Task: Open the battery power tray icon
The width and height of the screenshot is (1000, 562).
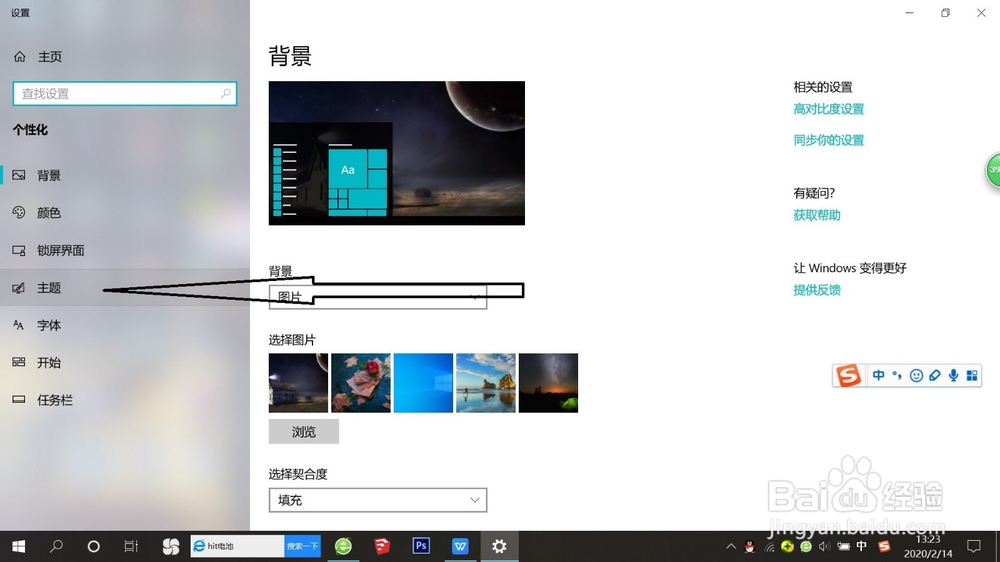Action: click(x=843, y=547)
